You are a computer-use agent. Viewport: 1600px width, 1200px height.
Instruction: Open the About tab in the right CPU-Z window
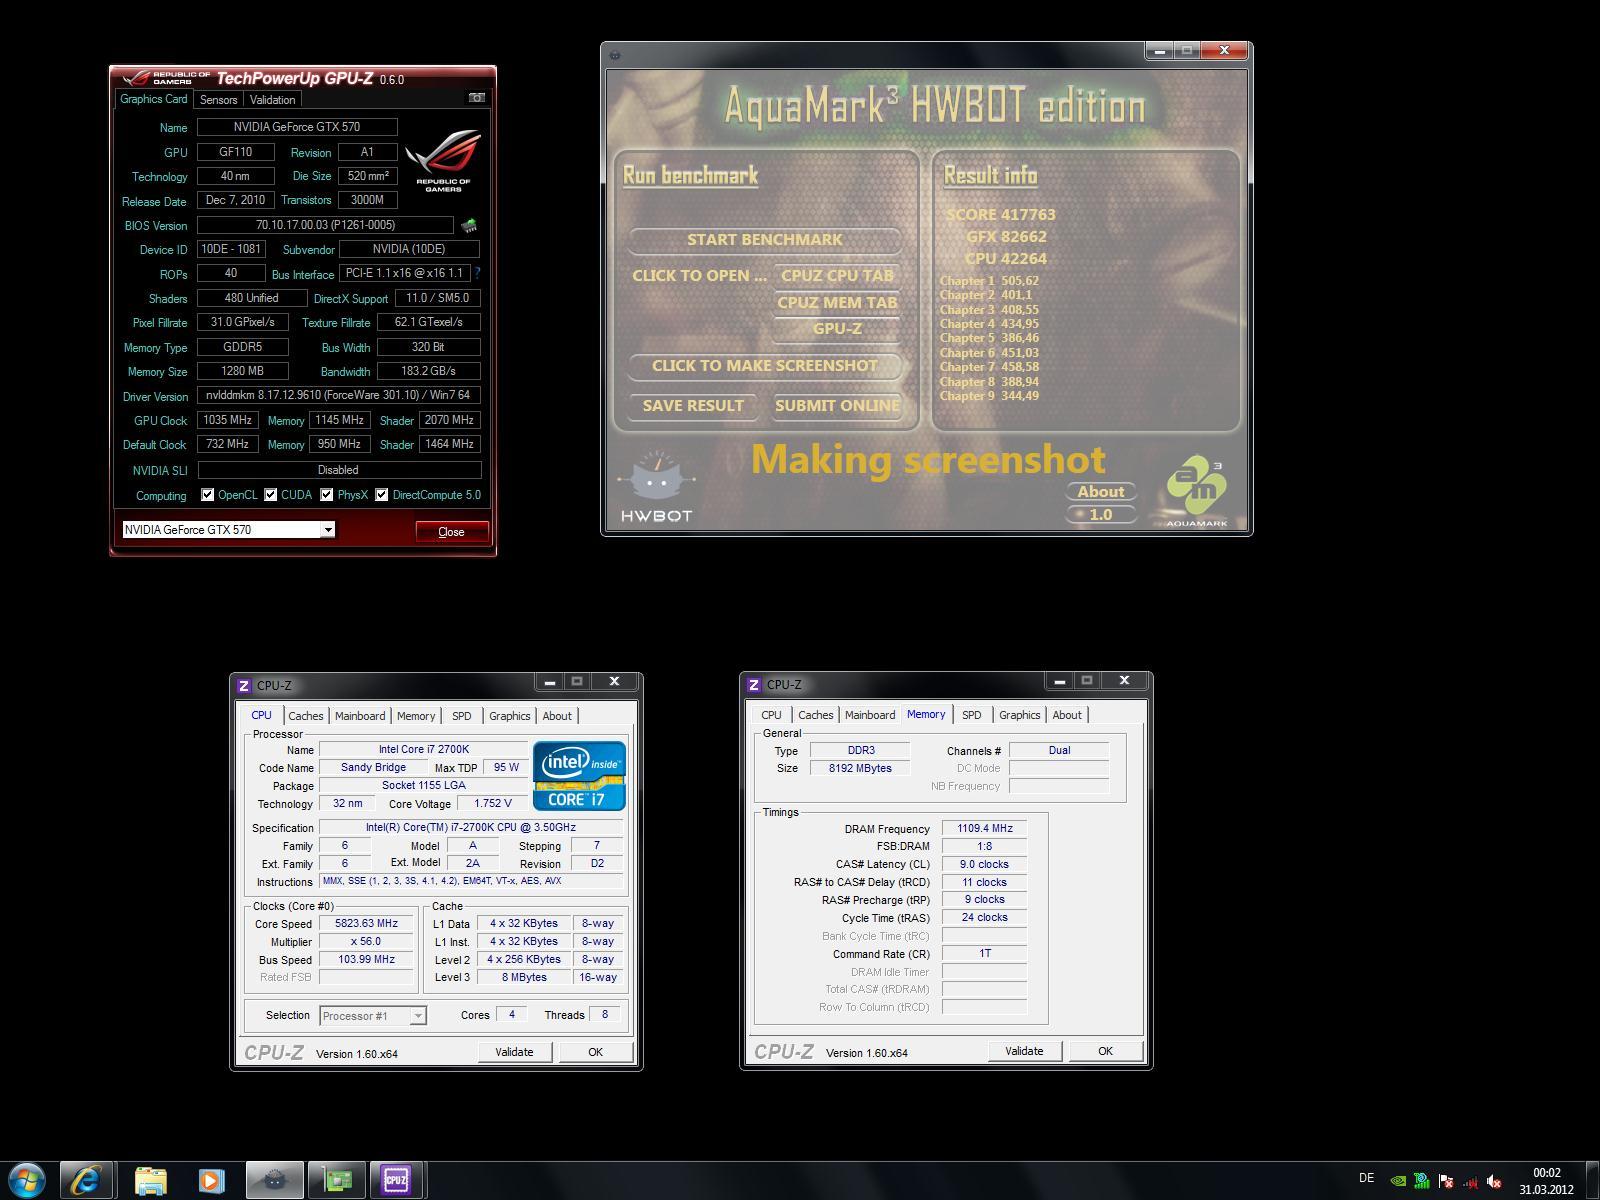[x=1067, y=715]
